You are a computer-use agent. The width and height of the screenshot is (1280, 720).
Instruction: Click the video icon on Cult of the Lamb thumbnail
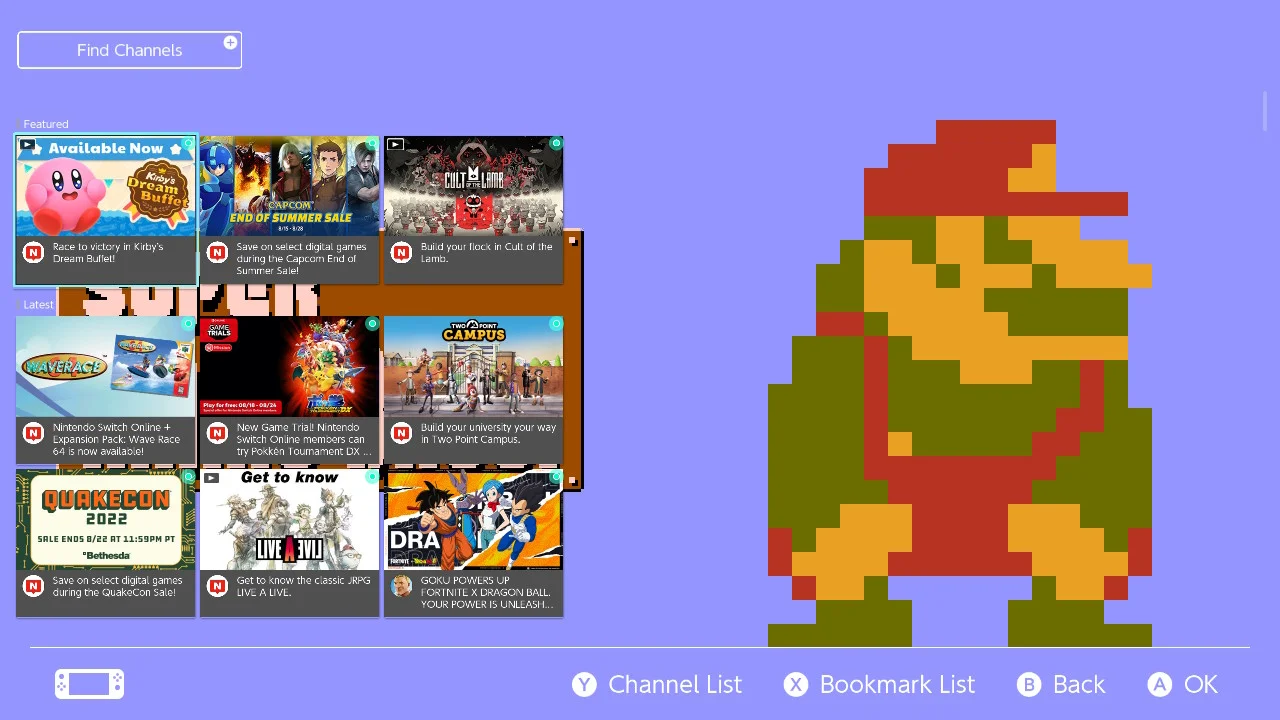click(x=395, y=145)
